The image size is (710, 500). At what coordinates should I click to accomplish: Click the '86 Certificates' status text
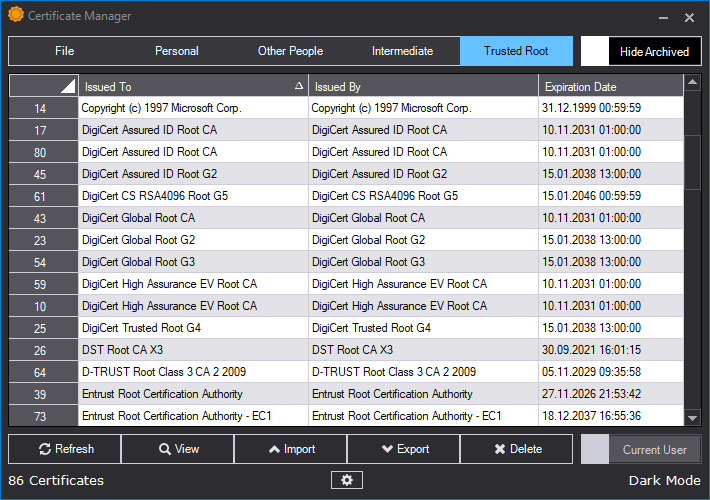[56, 480]
